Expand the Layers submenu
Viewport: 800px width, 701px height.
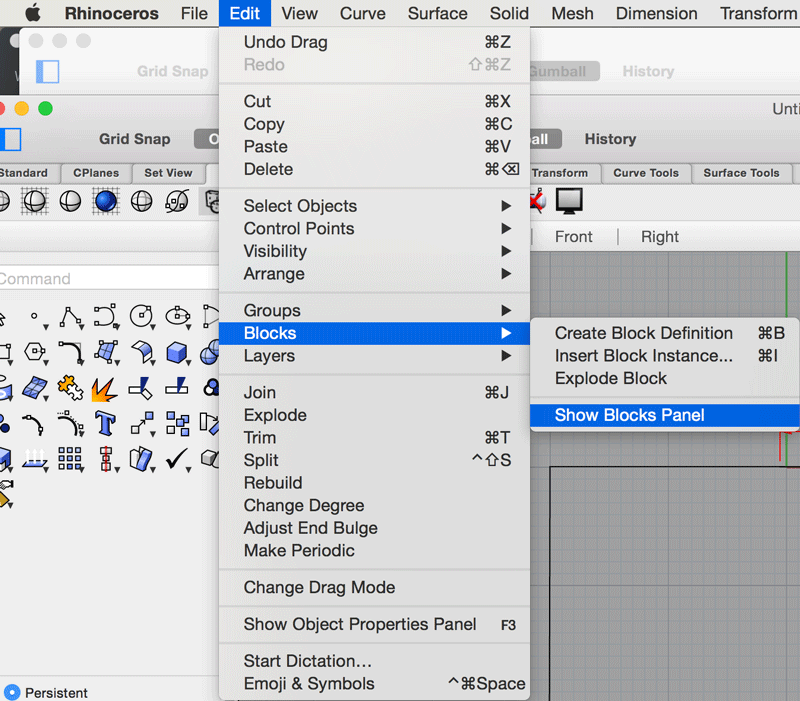pos(374,356)
